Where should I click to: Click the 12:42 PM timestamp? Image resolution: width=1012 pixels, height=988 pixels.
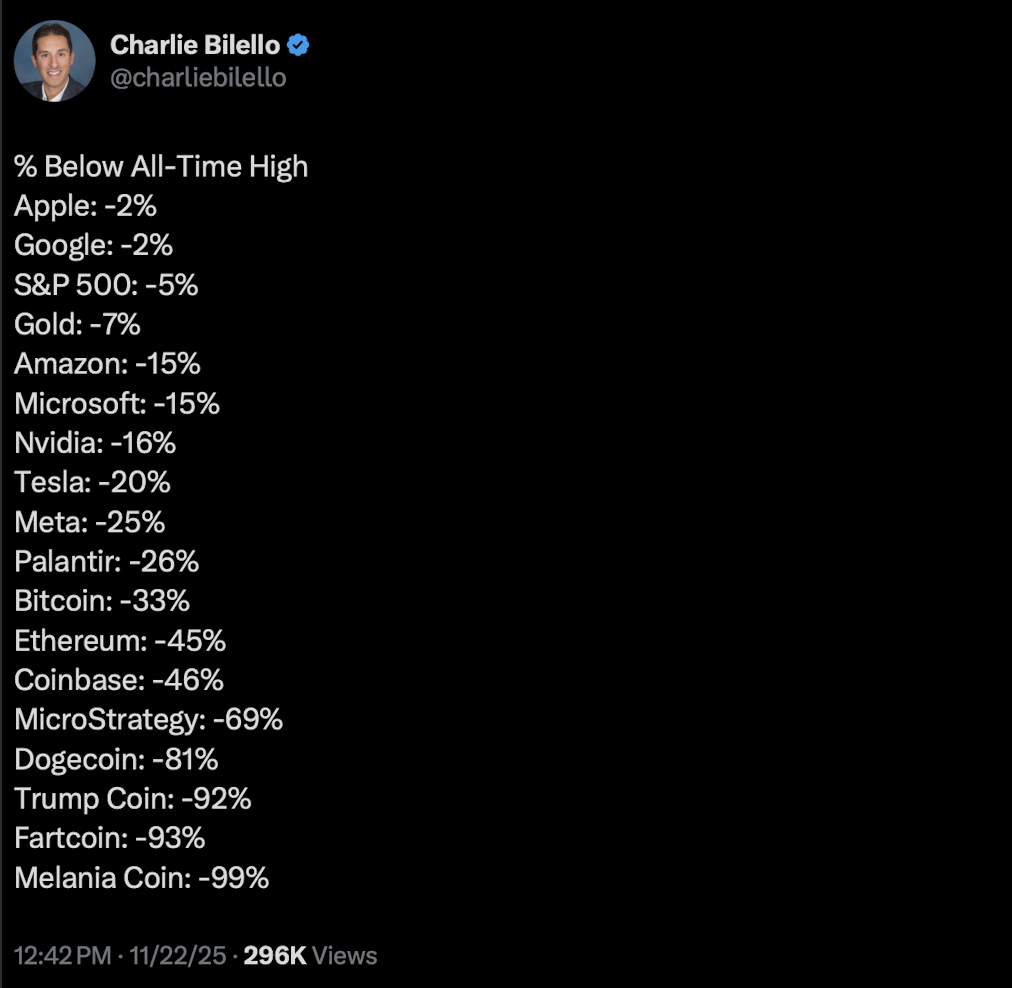click(62, 955)
